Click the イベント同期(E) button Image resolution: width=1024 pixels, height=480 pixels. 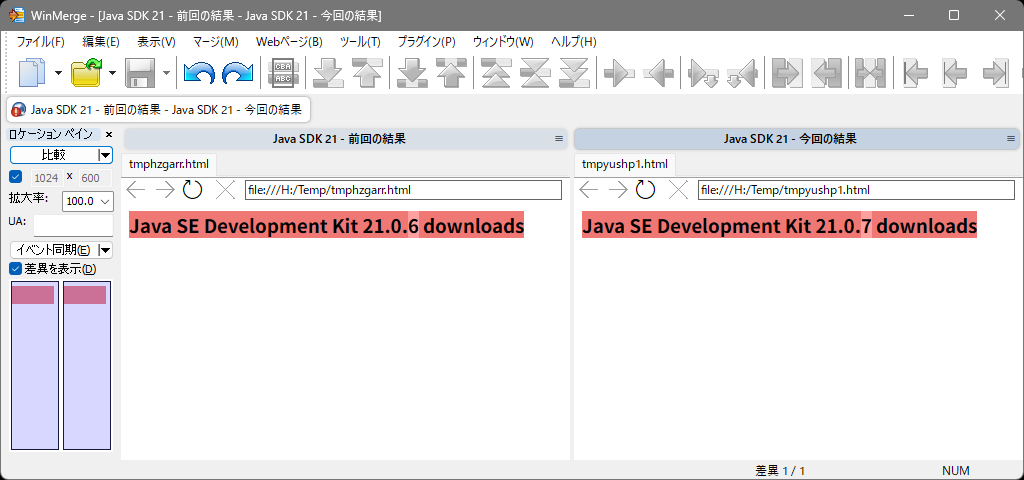54,250
